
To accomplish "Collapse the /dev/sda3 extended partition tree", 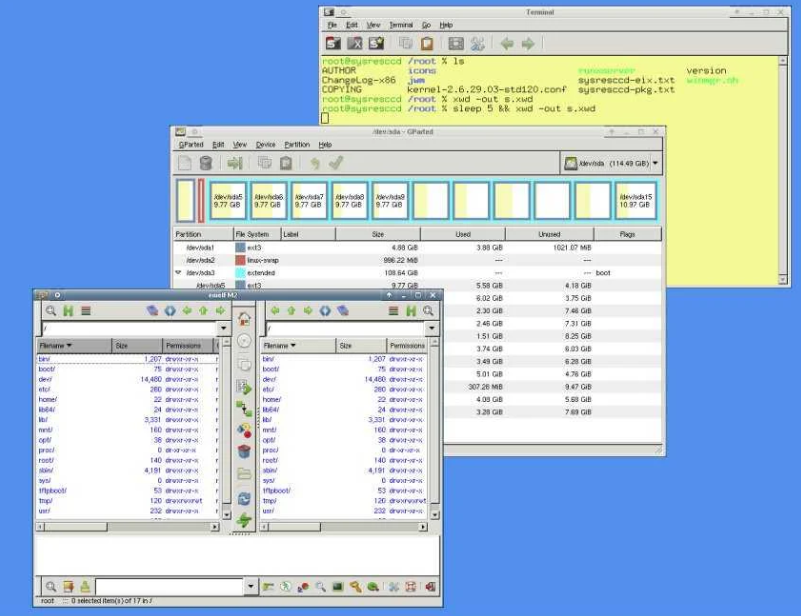I will pyautogui.click(x=179, y=272).
